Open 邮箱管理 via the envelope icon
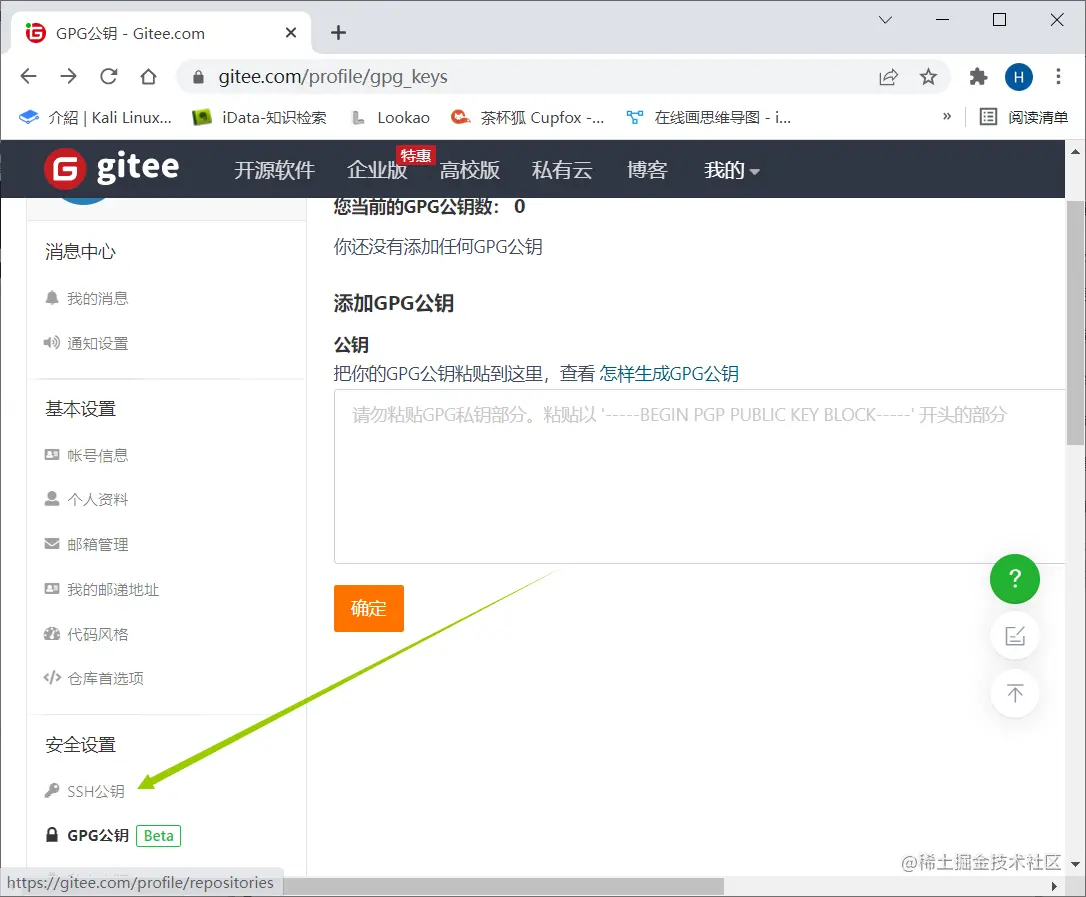This screenshot has width=1086, height=897. [51, 544]
